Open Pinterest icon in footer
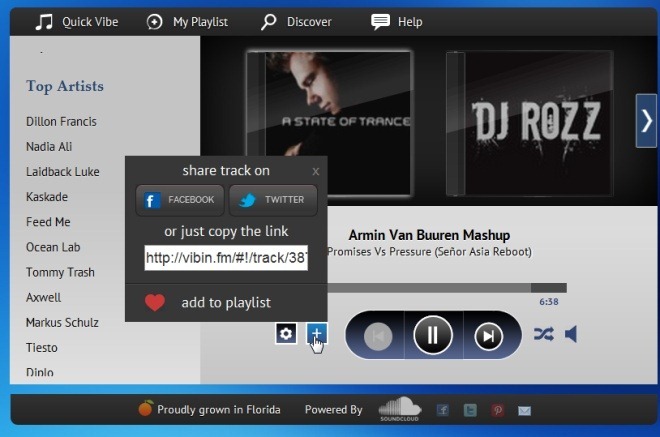This screenshot has width=660, height=437. (x=497, y=410)
